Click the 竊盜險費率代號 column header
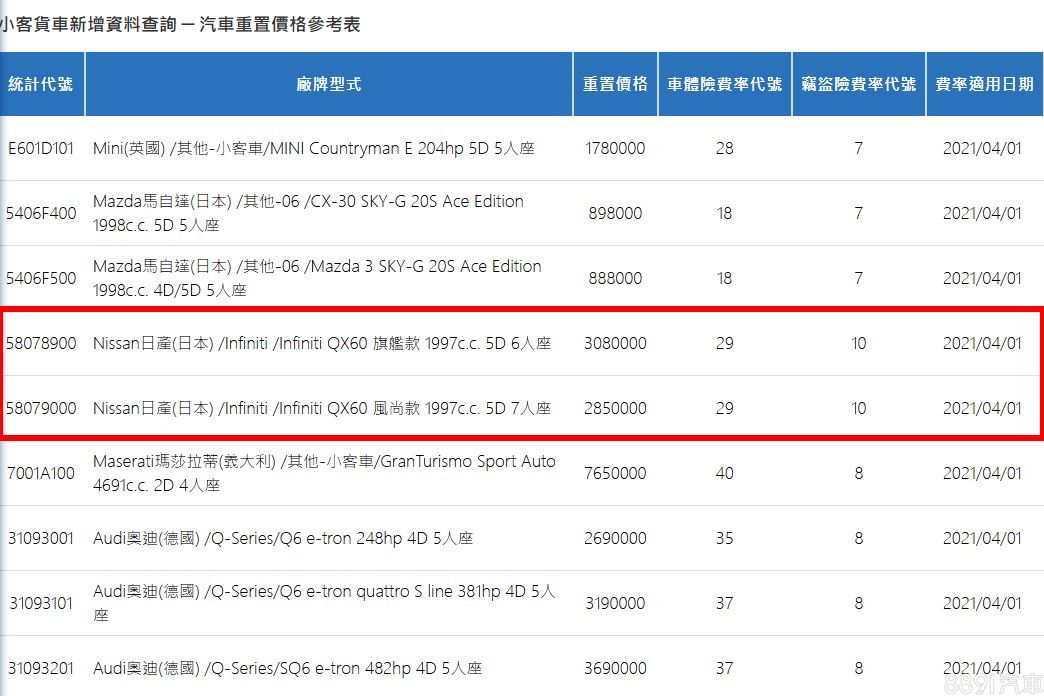 point(858,85)
